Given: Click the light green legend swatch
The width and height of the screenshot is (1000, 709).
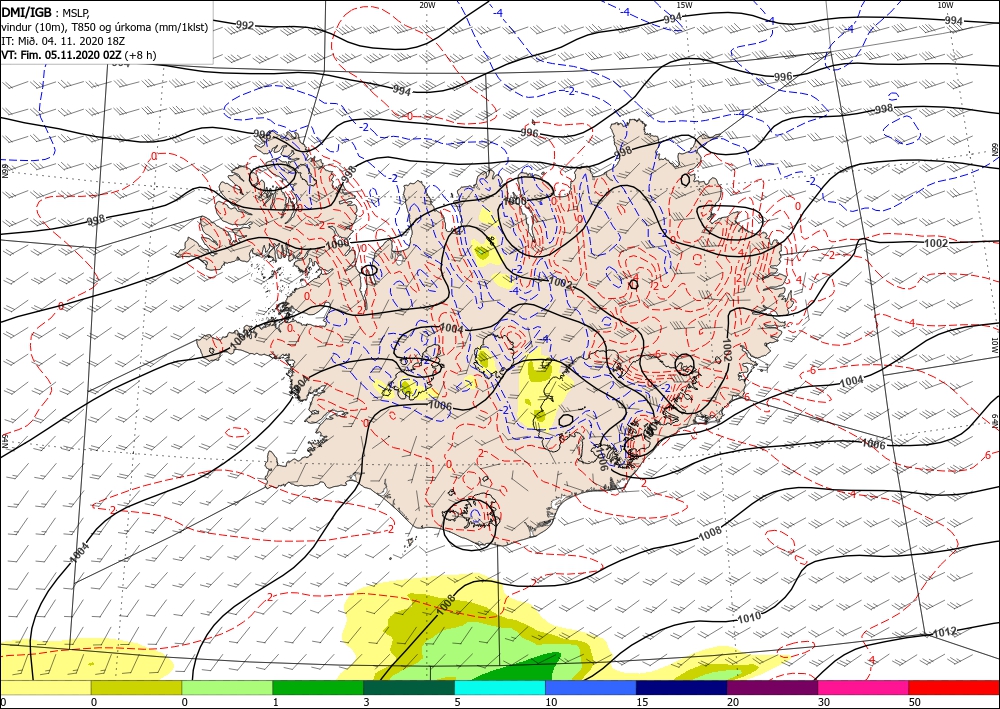Looking at the screenshot, I should point(227,687).
